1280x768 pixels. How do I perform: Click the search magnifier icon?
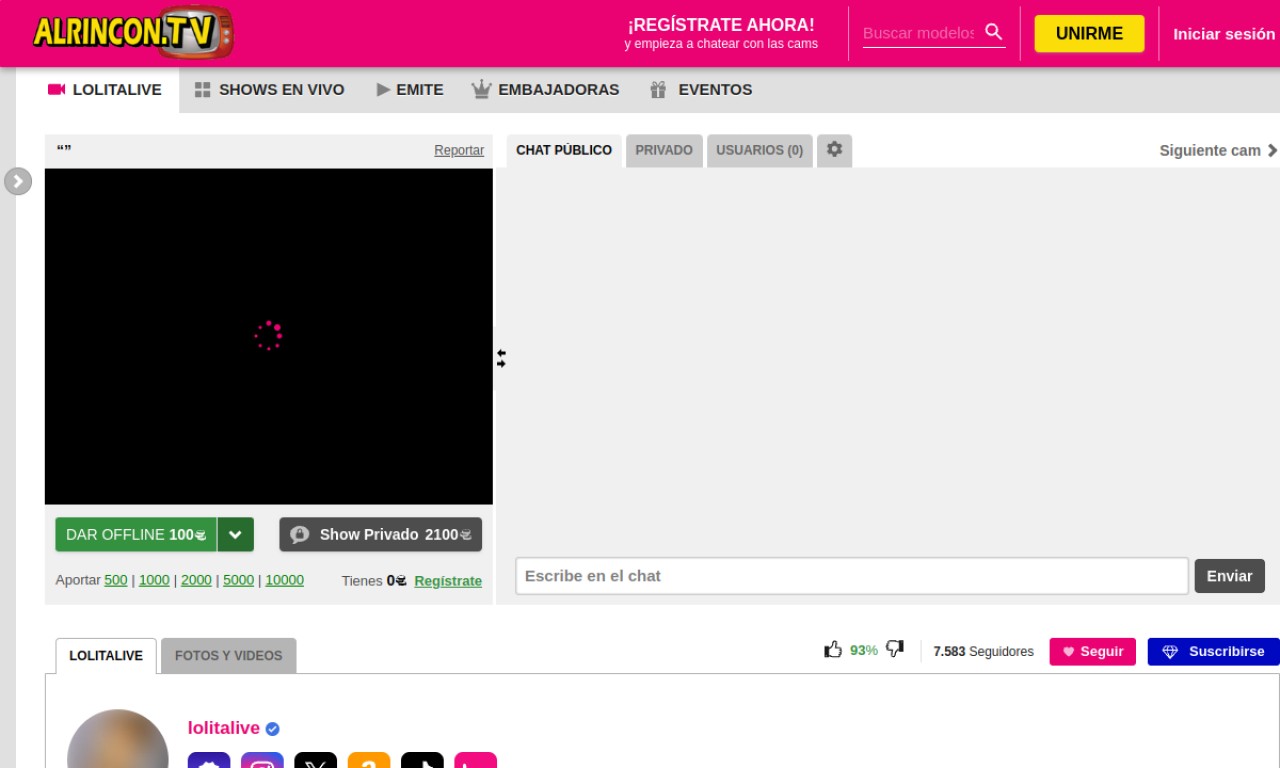point(993,32)
